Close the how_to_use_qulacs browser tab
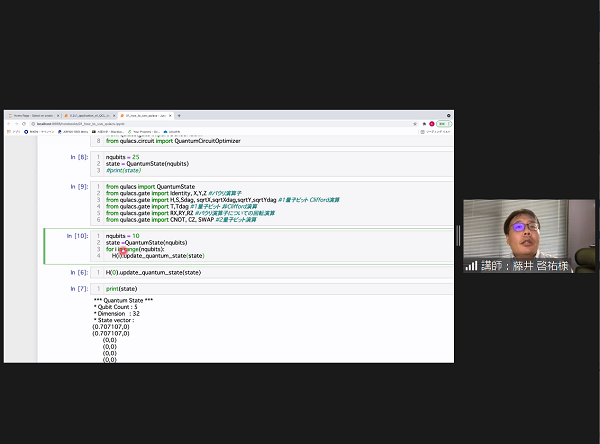 tap(170, 116)
